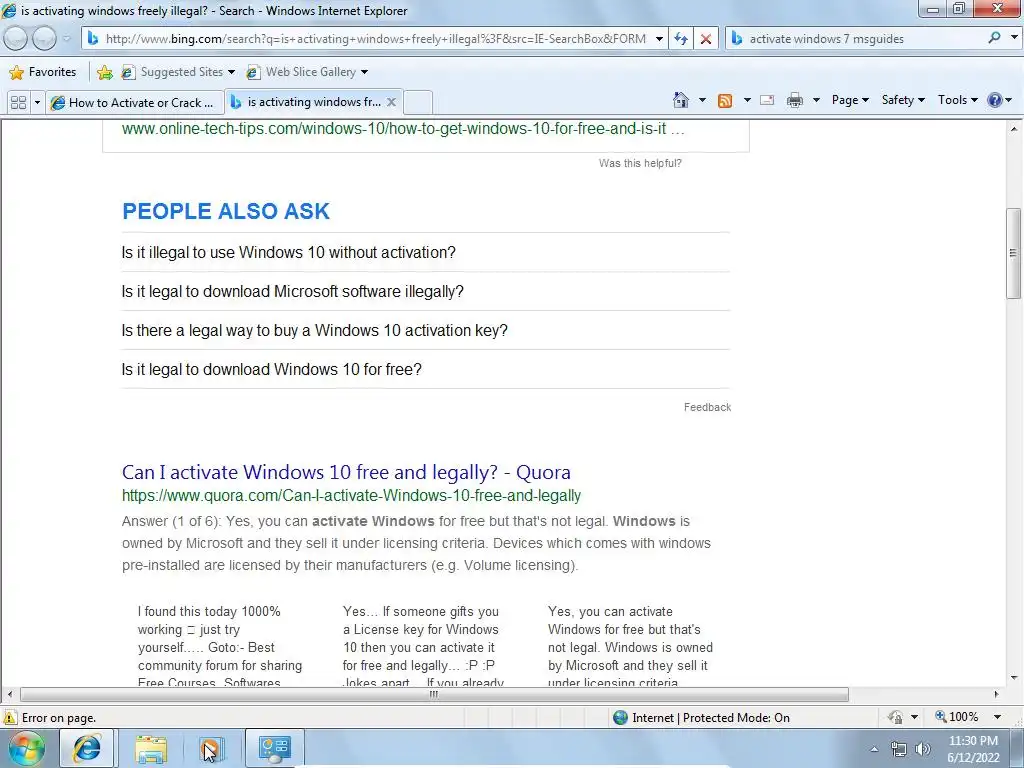Viewport: 1024px width, 768px height.
Task: Go back with the browser Back button
Action: click(16, 39)
